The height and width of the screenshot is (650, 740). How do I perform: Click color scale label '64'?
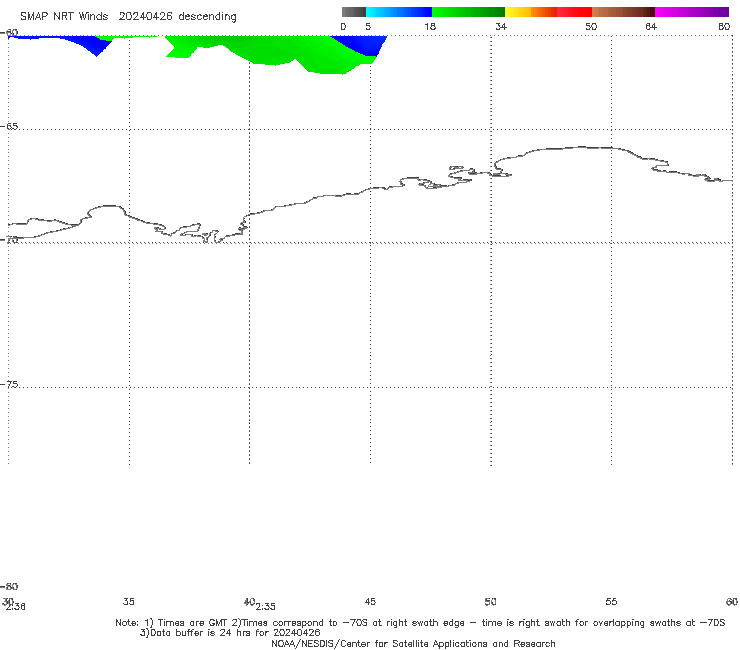pos(651,27)
